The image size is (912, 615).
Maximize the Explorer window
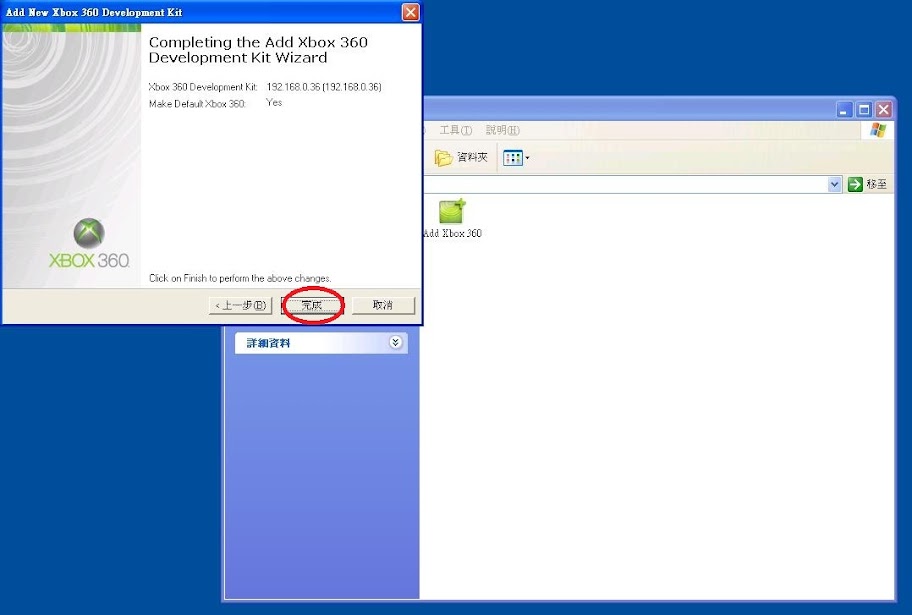(864, 109)
